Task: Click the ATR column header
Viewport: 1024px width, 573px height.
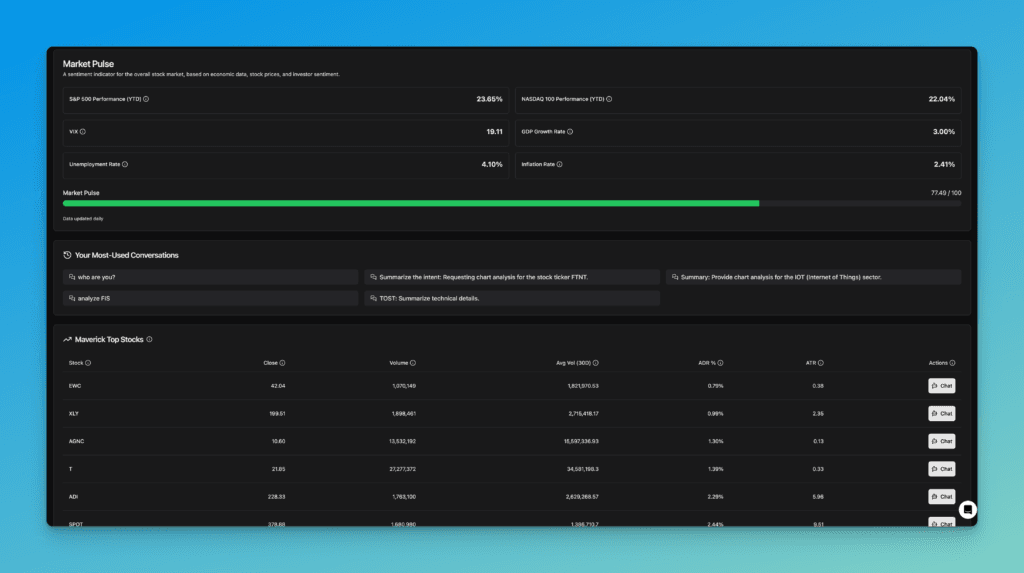Action: pos(810,363)
